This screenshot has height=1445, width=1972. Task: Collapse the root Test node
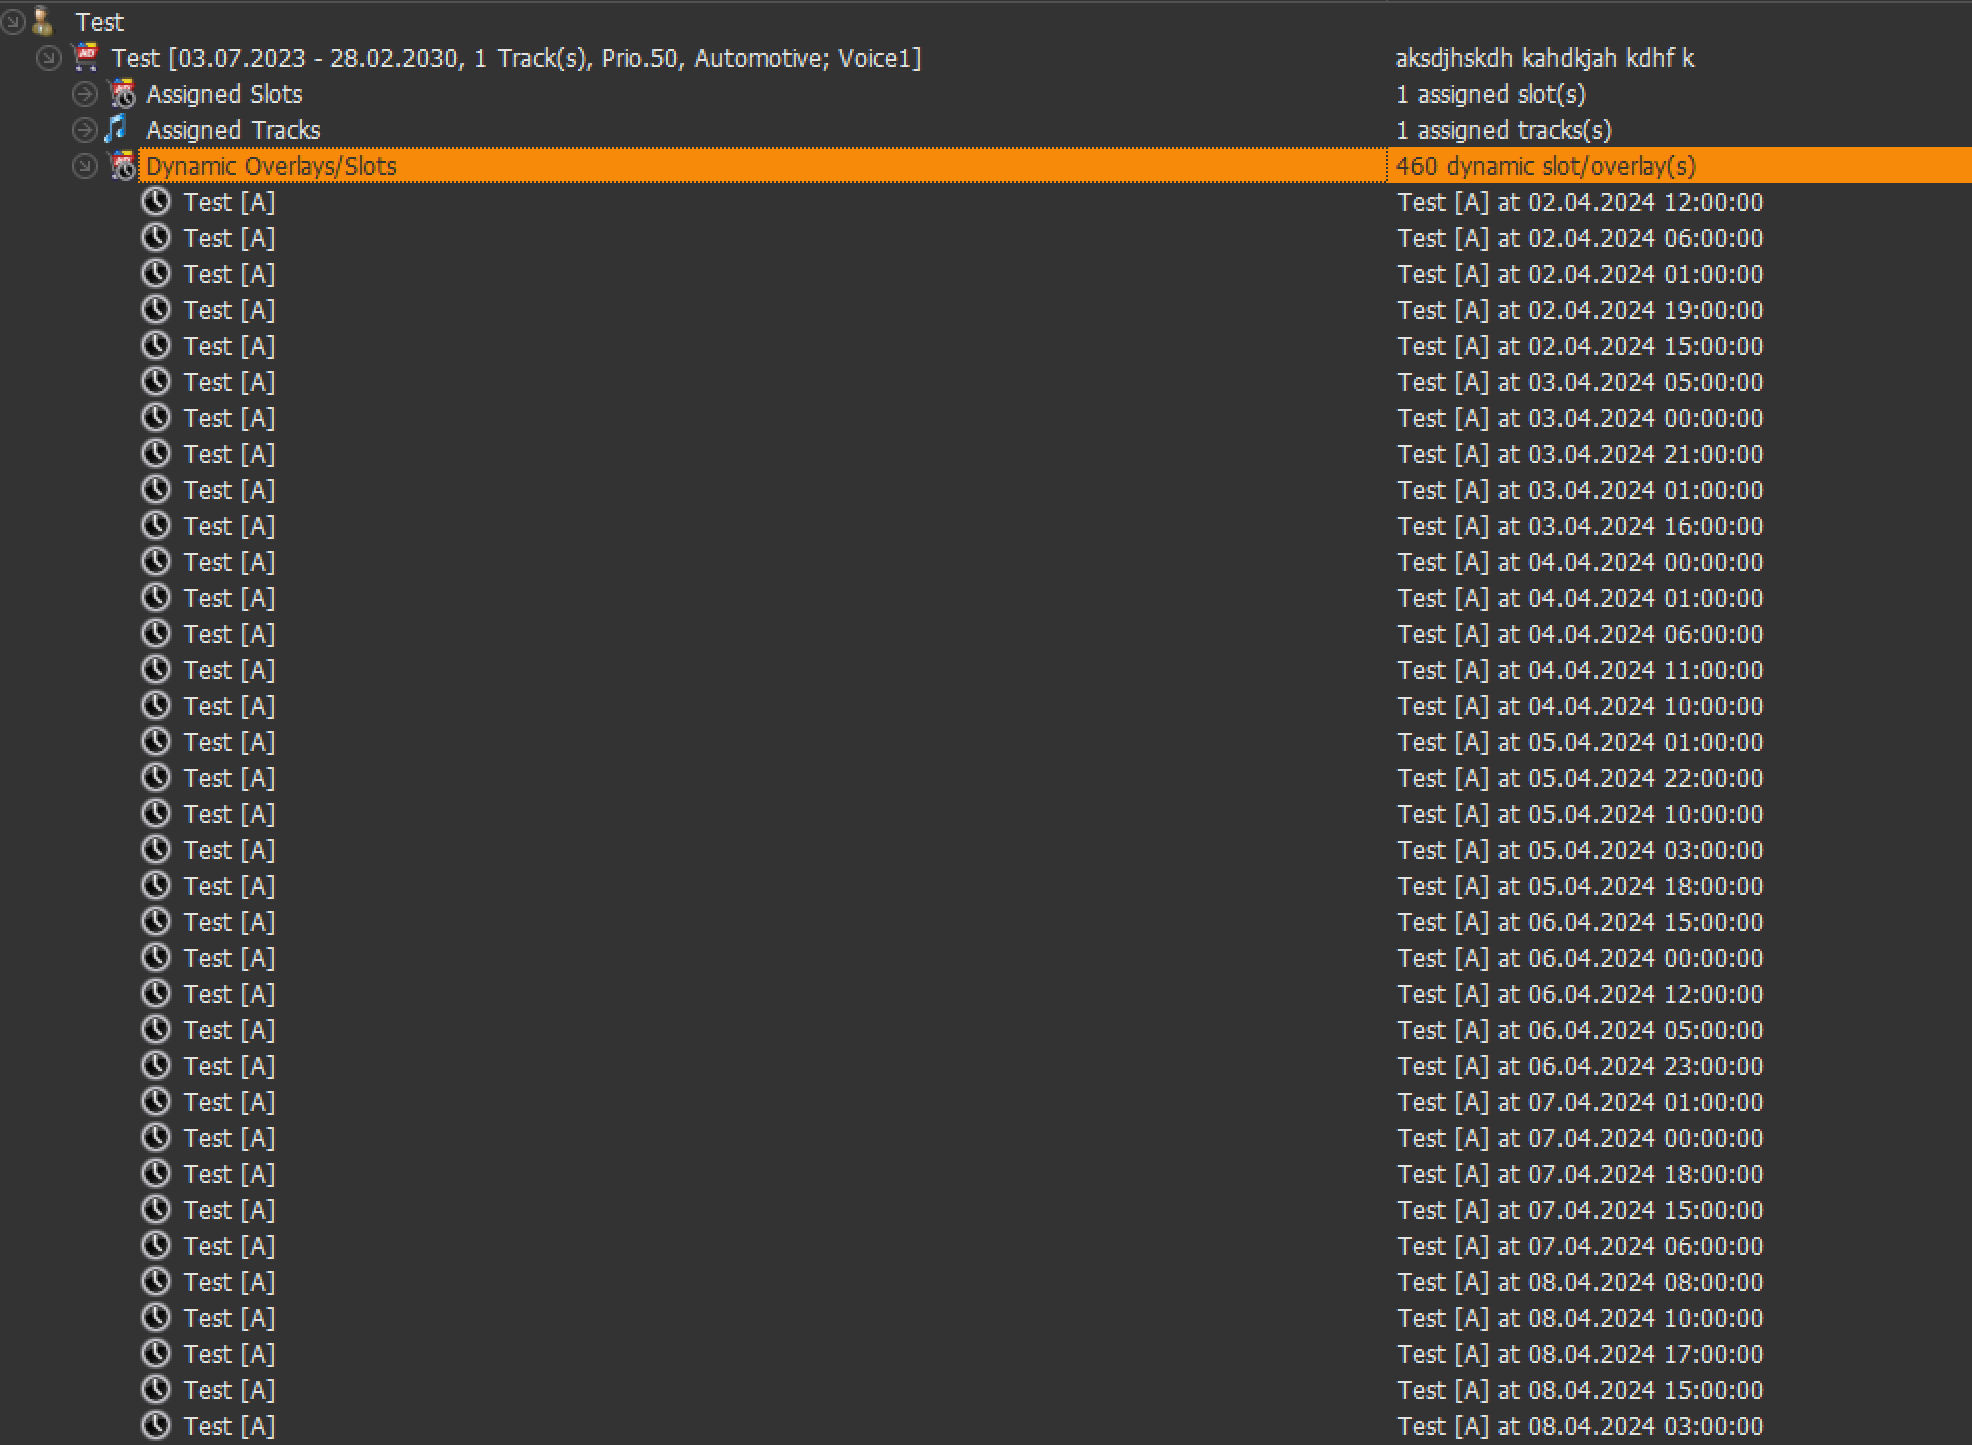click(x=13, y=21)
